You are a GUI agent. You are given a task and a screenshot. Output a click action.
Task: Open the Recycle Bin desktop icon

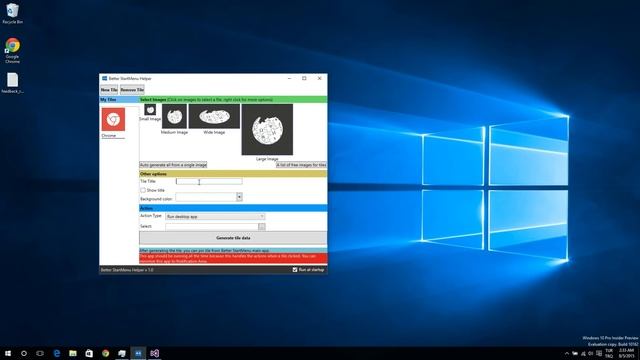tap(12, 13)
